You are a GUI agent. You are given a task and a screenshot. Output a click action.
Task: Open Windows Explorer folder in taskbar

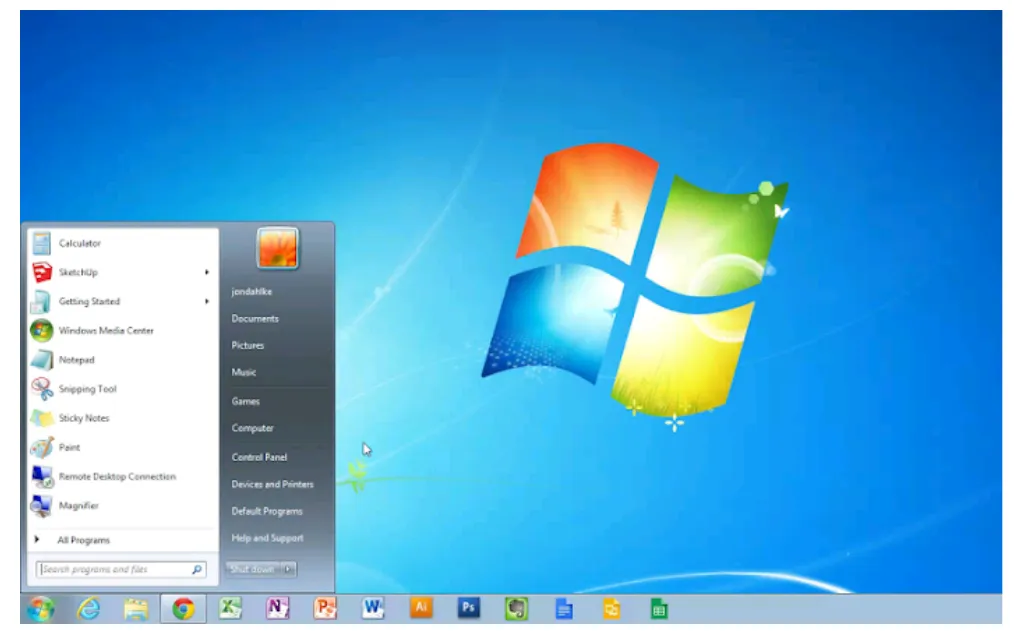136,608
